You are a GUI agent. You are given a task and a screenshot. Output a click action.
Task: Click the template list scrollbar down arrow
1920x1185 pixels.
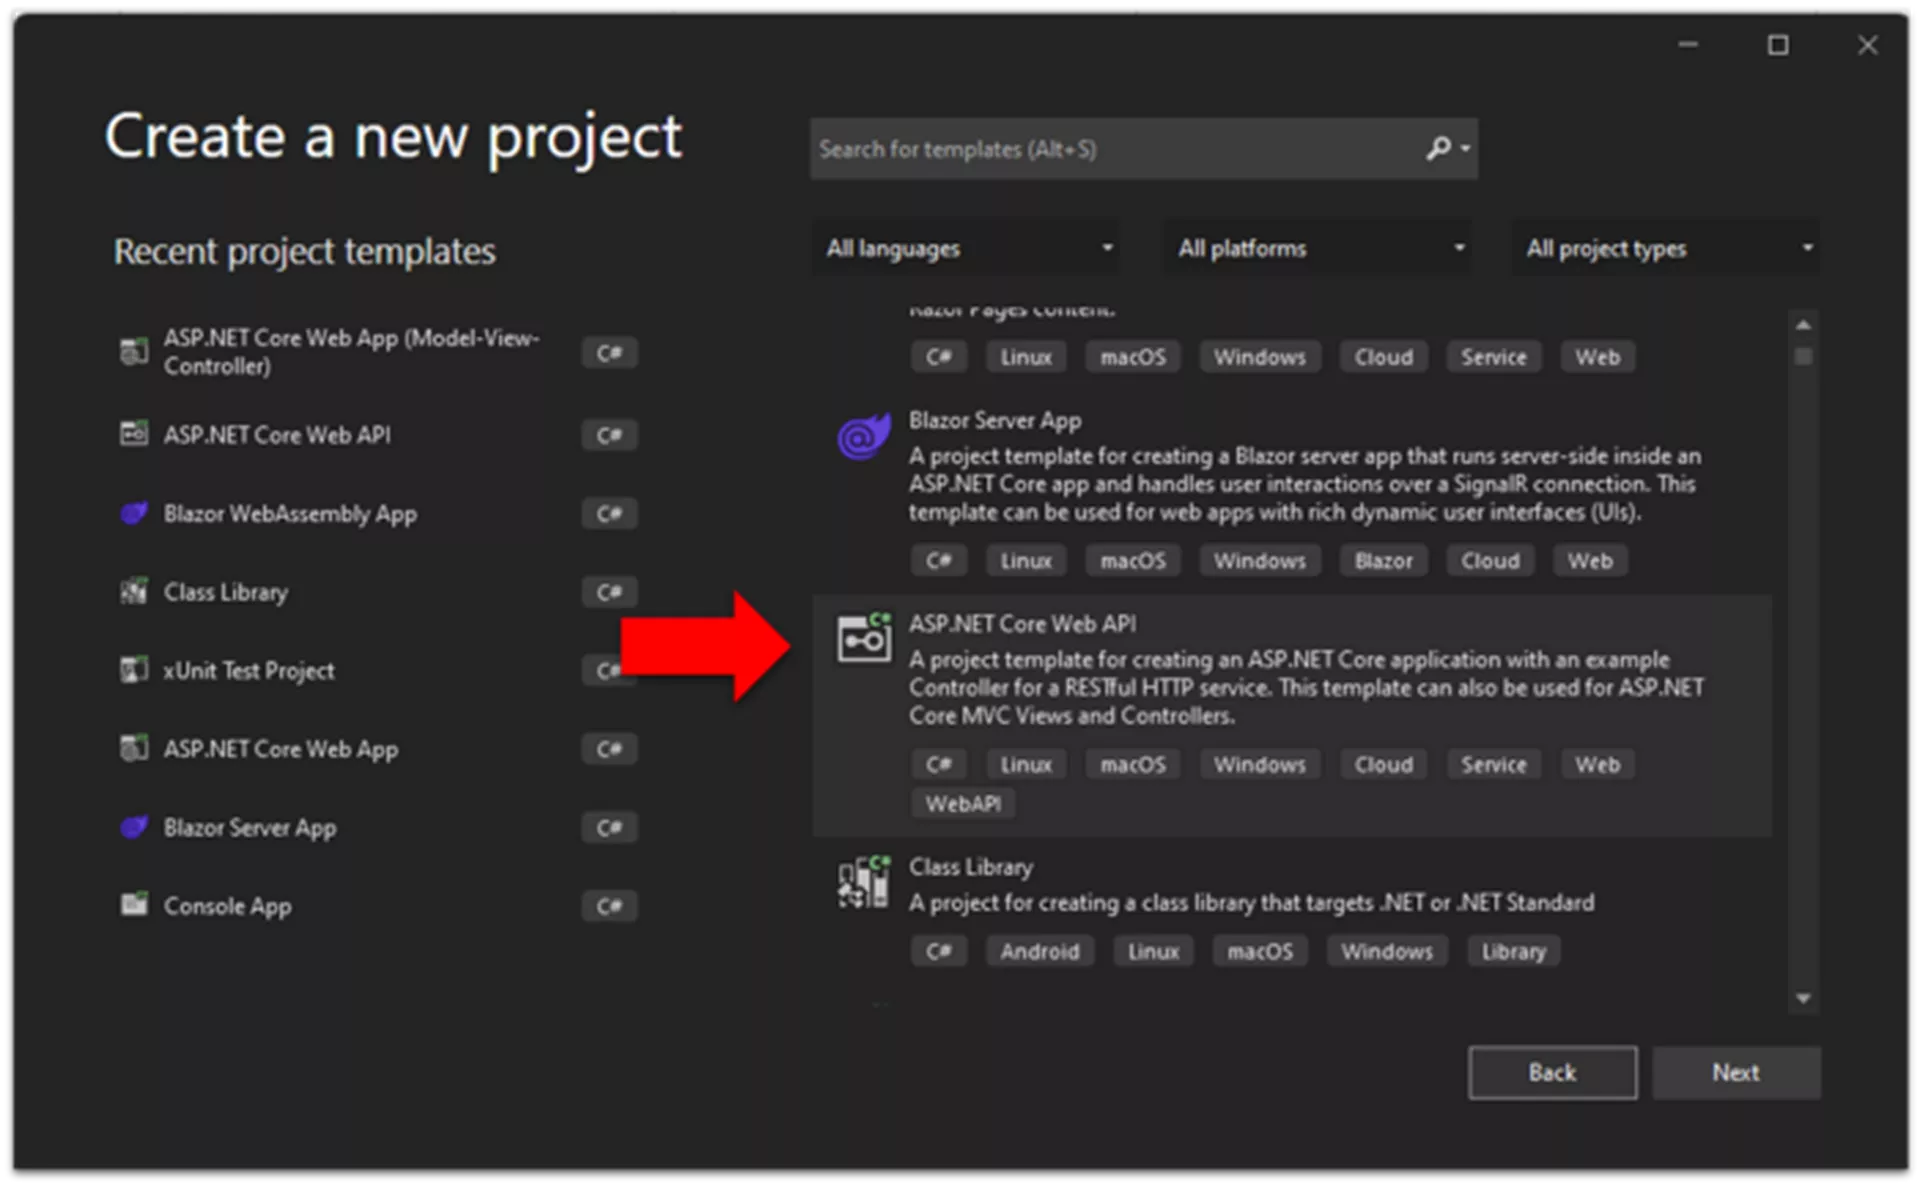pos(1803,998)
